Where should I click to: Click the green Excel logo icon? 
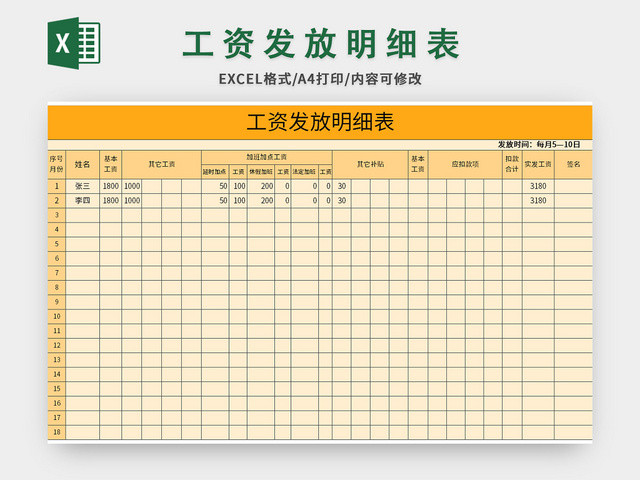tap(74, 43)
